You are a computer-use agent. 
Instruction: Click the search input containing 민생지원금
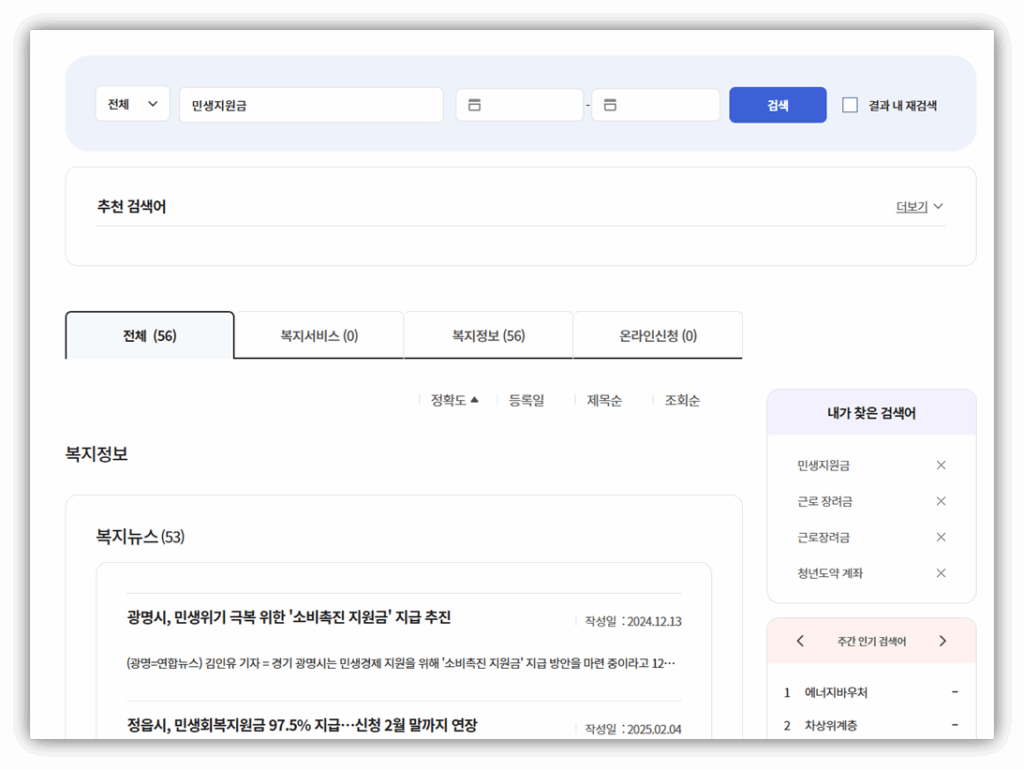click(x=312, y=105)
